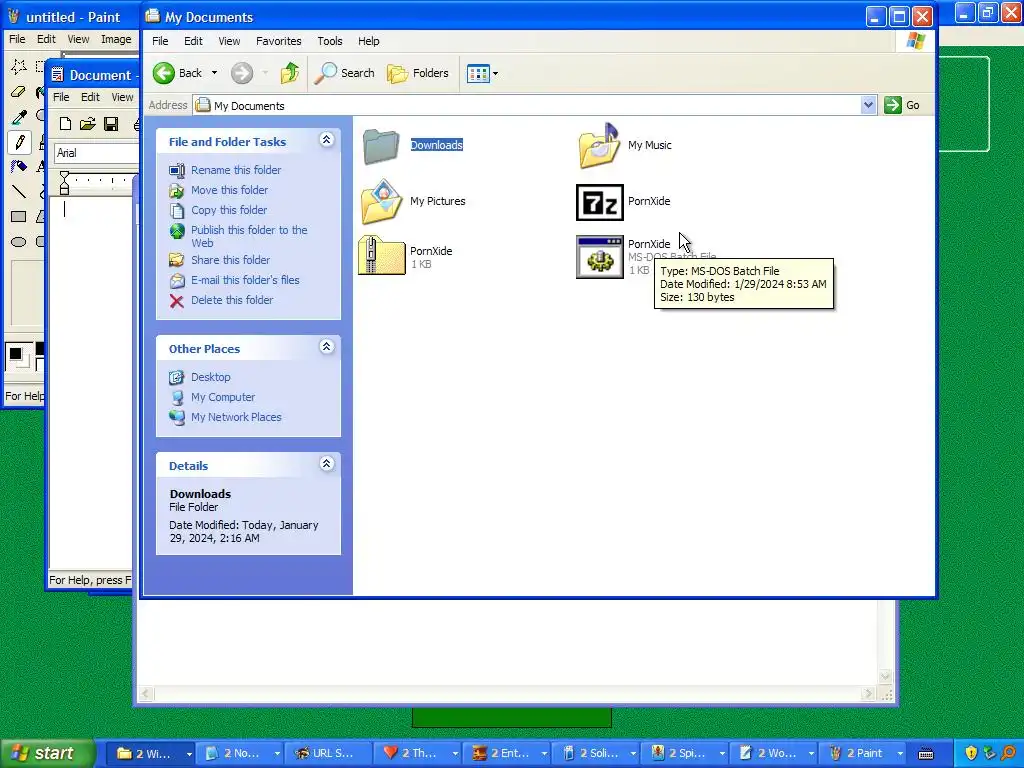Click the Save icon in WordPad
This screenshot has height=768, width=1024.
coord(111,124)
